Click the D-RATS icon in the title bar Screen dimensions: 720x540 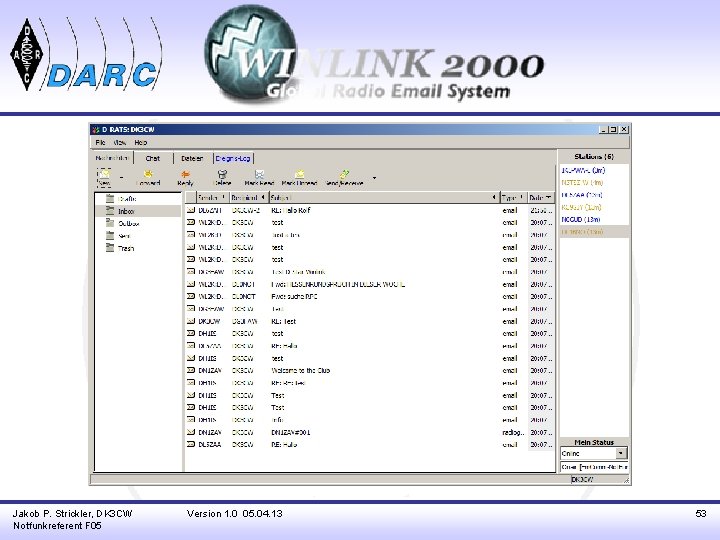coord(96,129)
